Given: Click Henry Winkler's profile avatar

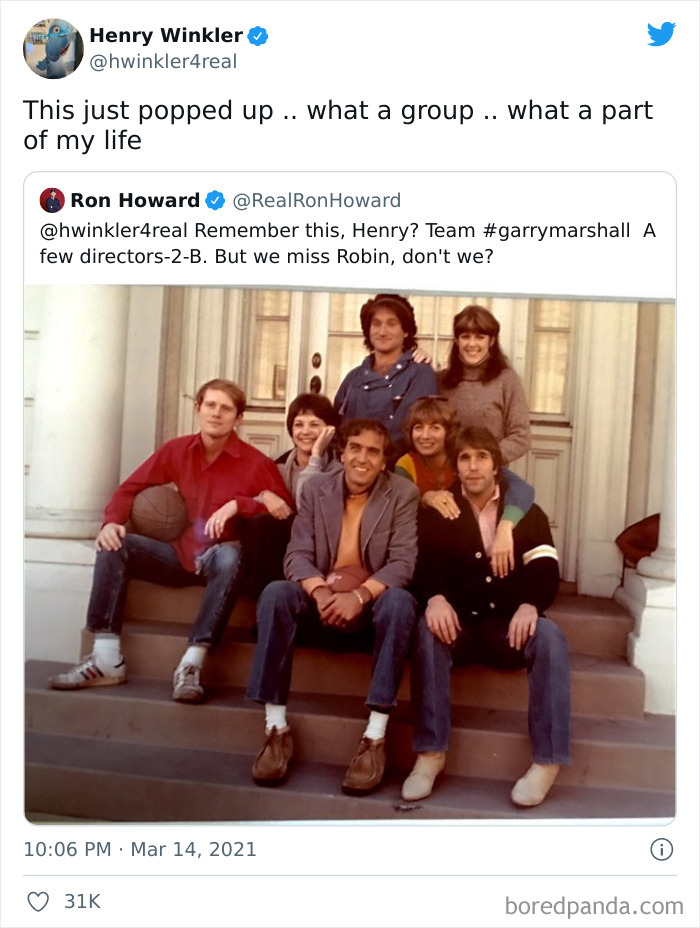Looking at the screenshot, I should pos(52,46).
